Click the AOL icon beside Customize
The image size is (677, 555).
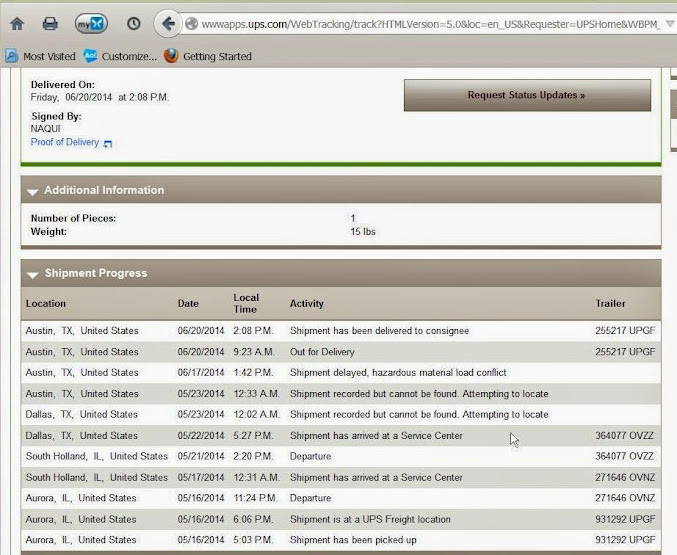pyautogui.click(x=90, y=56)
